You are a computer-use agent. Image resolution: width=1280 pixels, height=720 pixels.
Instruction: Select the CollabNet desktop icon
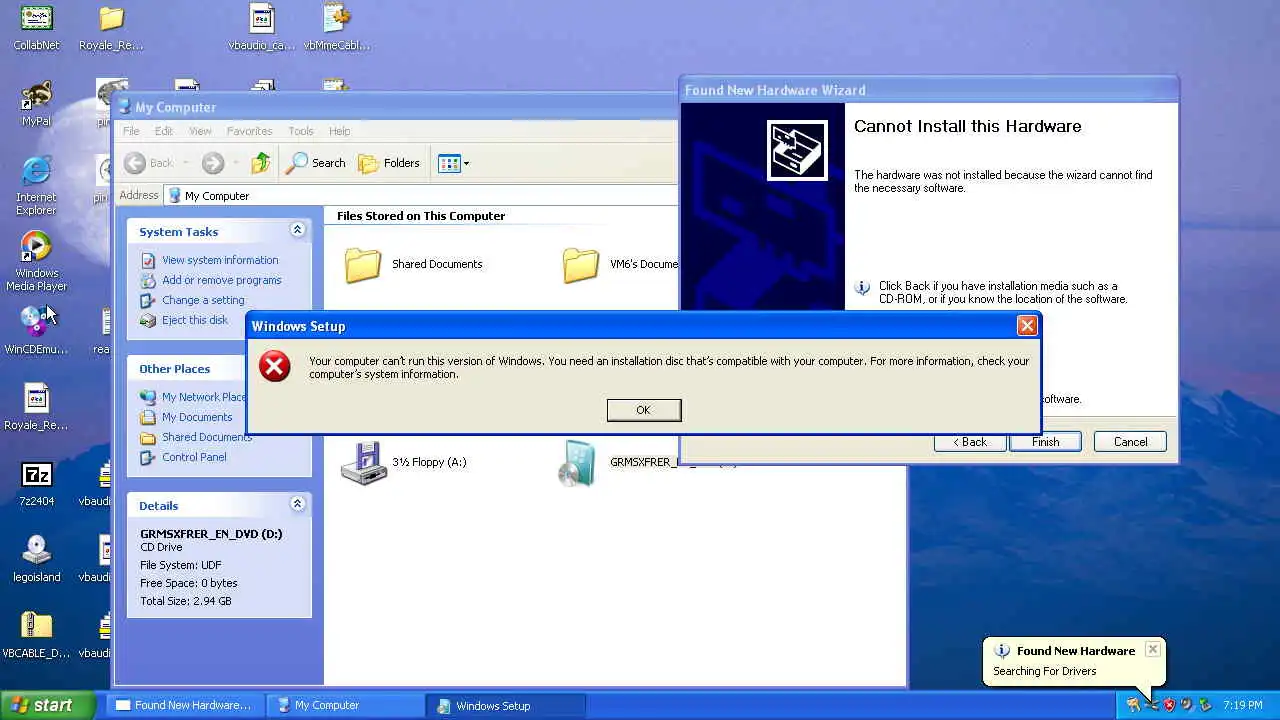tap(37, 27)
